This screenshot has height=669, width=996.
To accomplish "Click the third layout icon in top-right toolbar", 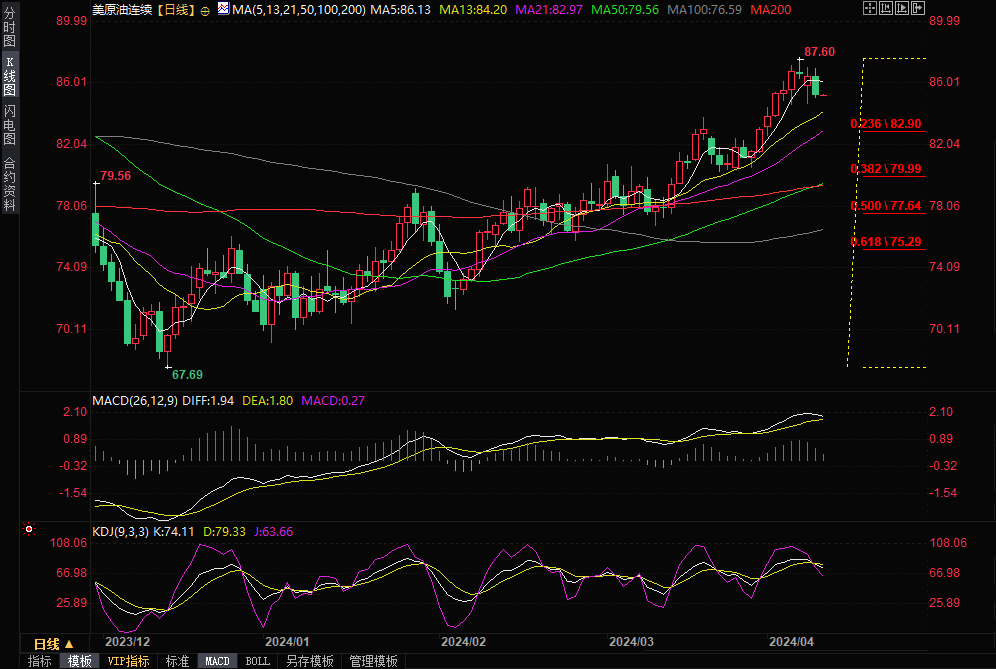I will tap(901, 9).
